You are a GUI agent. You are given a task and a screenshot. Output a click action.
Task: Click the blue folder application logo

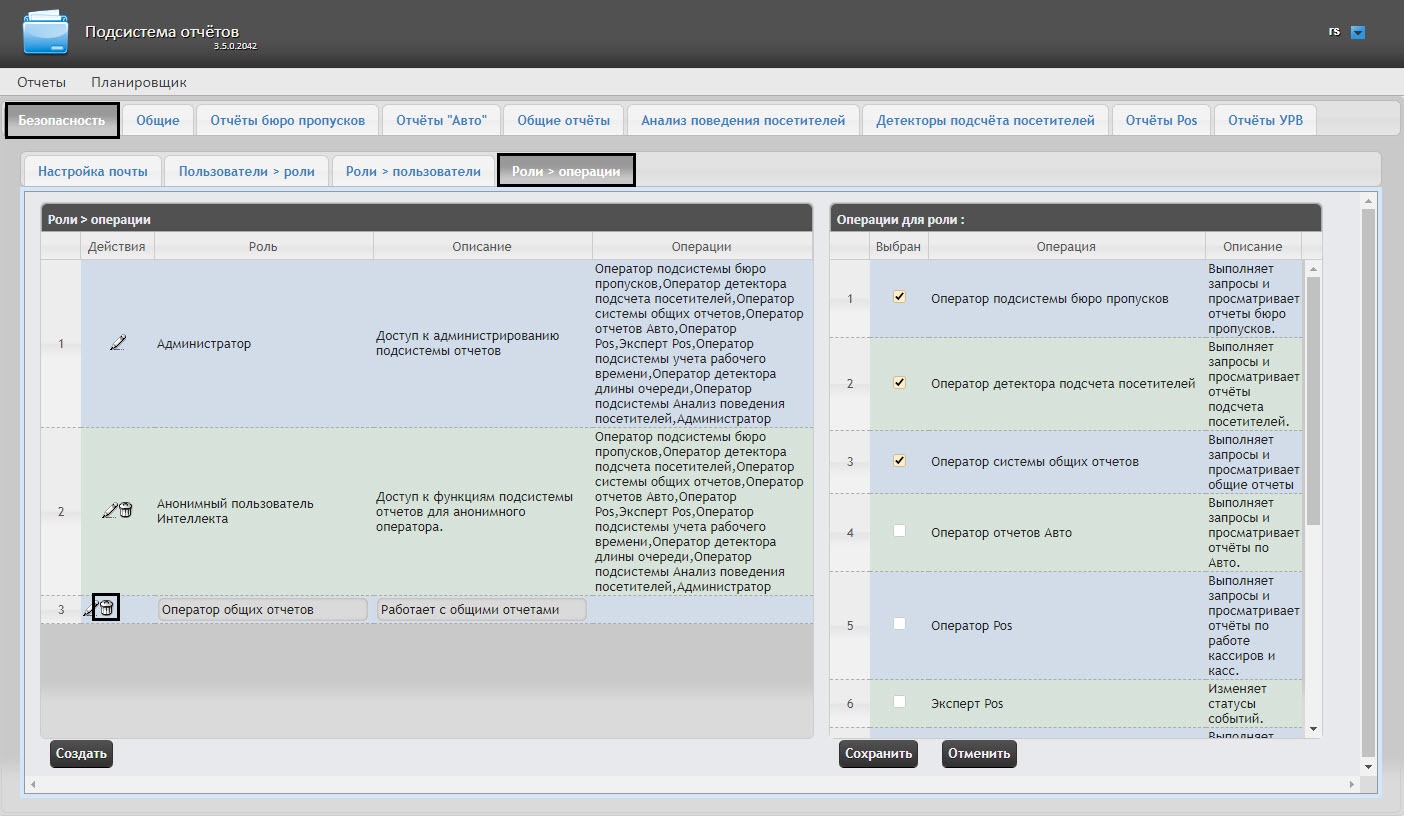pyautogui.click(x=45, y=33)
